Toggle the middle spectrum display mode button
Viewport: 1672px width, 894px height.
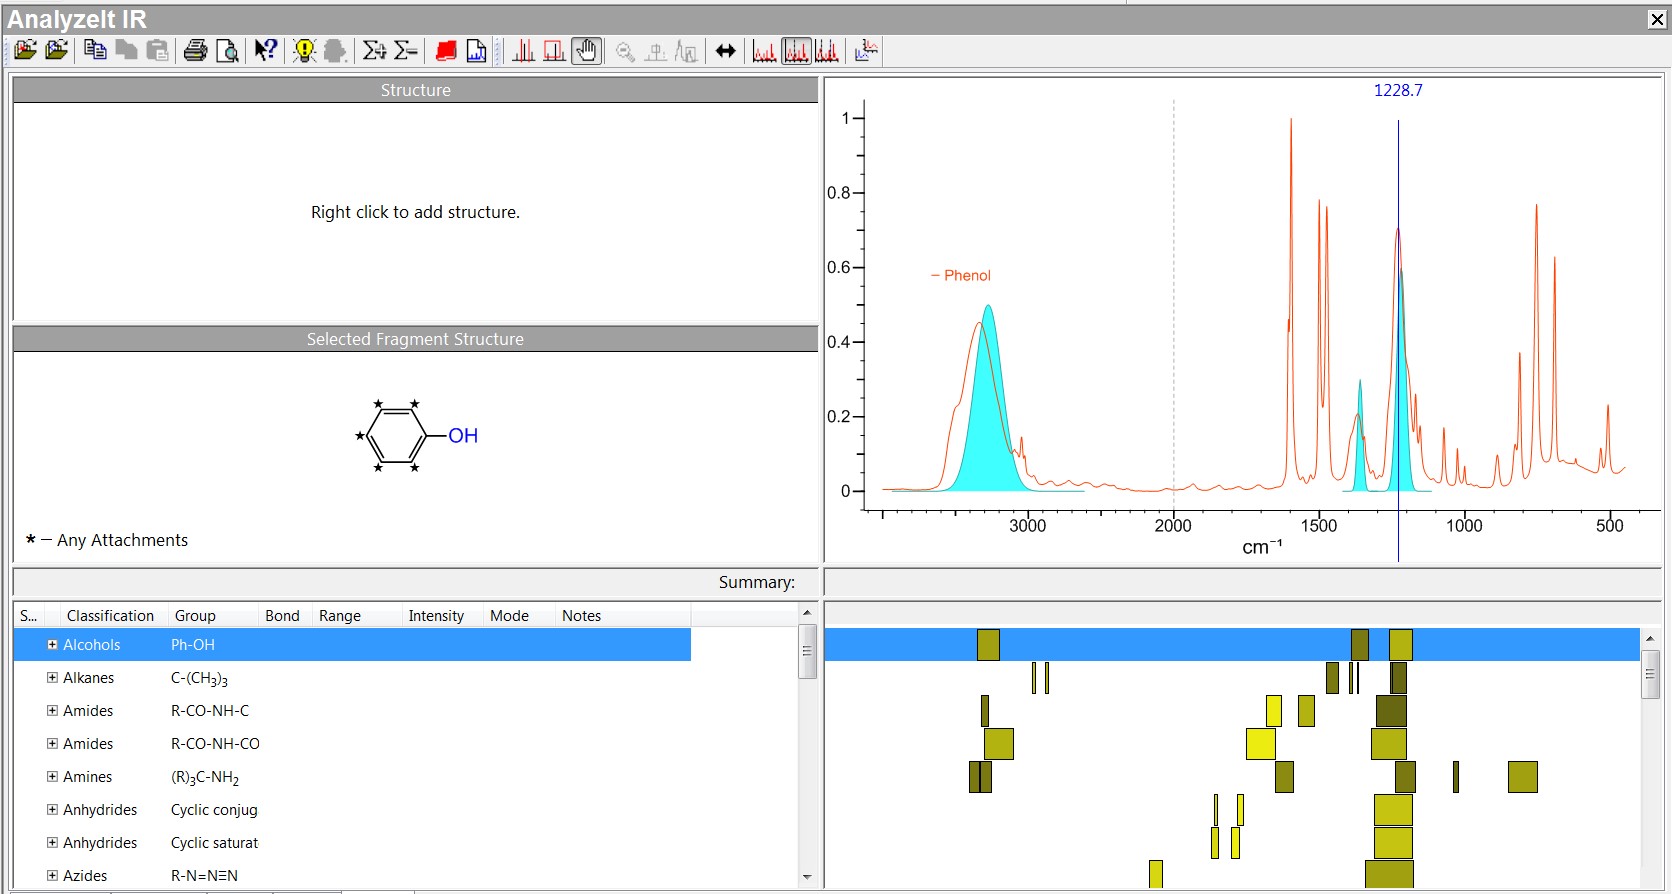click(796, 51)
